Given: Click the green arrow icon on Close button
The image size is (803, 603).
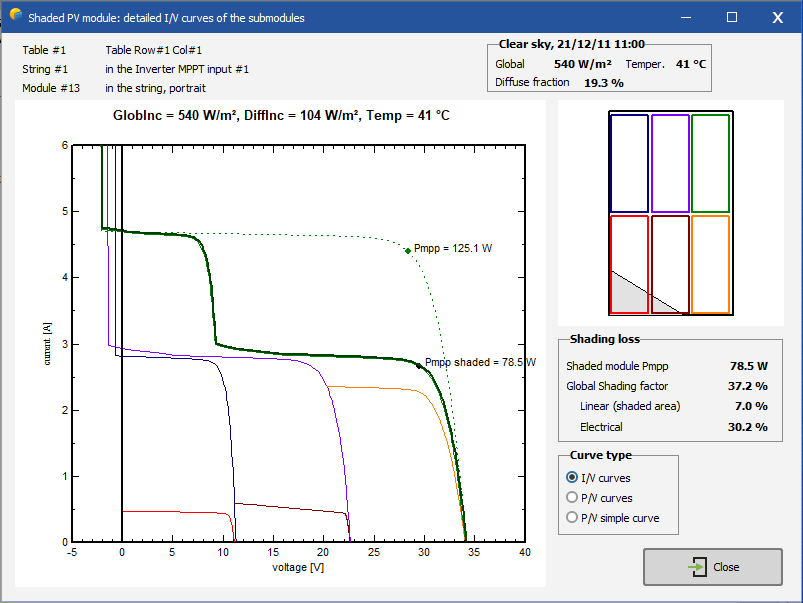Looking at the screenshot, I should click(697, 567).
